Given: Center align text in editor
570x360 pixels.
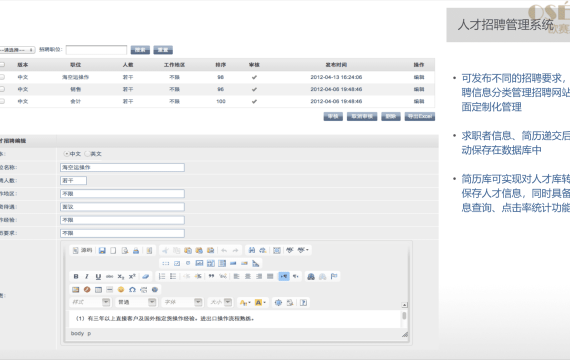Looking at the screenshot, I should pos(248,276).
